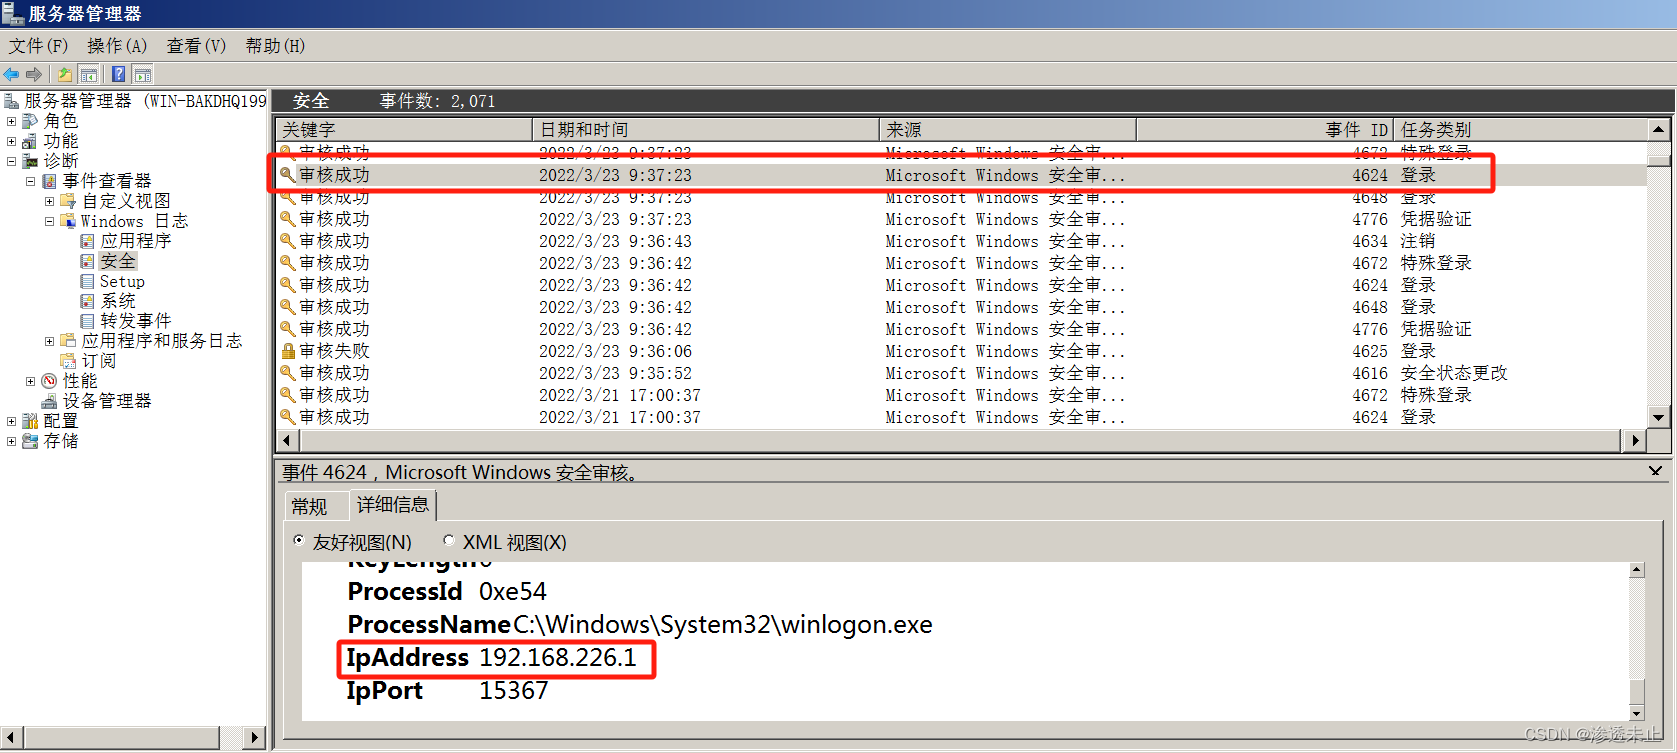This screenshot has width=1677, height=753.
Task: Click the lock icon of 审核失败 row
Action: 288,351
